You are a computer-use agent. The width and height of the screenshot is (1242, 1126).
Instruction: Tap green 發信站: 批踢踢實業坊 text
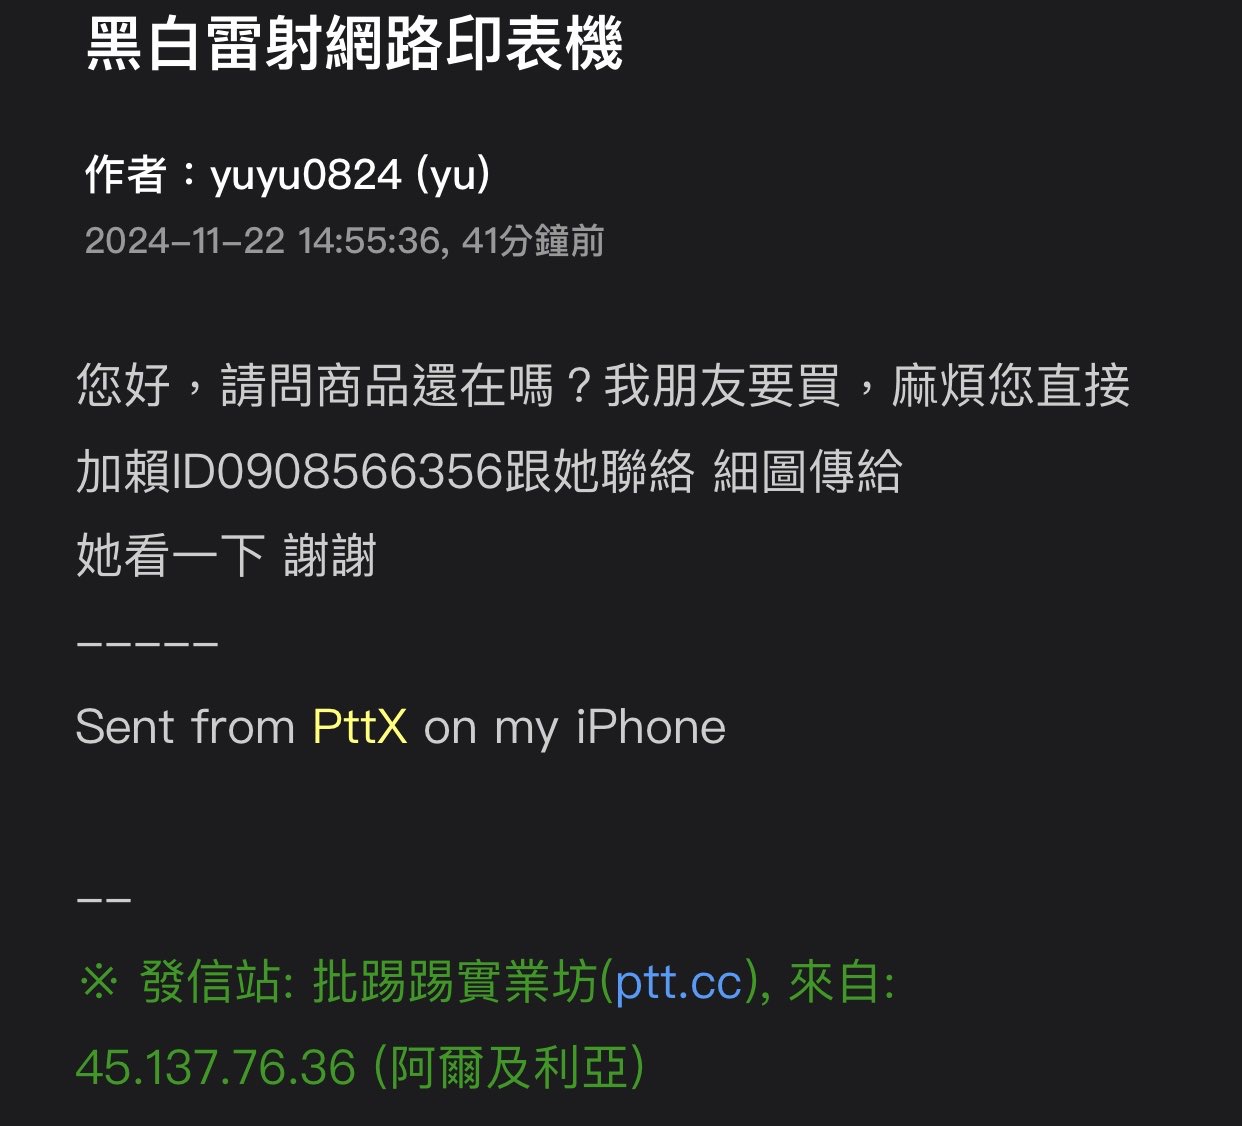click(x=368, y=982)
